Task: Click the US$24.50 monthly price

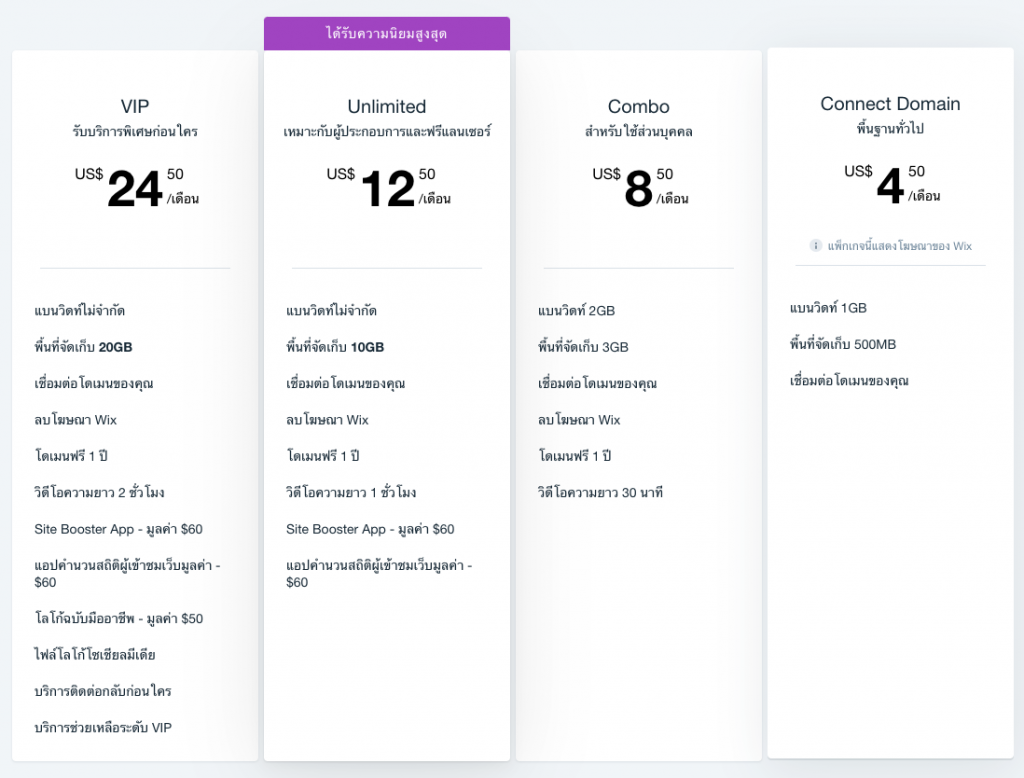Action: (x=136, y=187)
